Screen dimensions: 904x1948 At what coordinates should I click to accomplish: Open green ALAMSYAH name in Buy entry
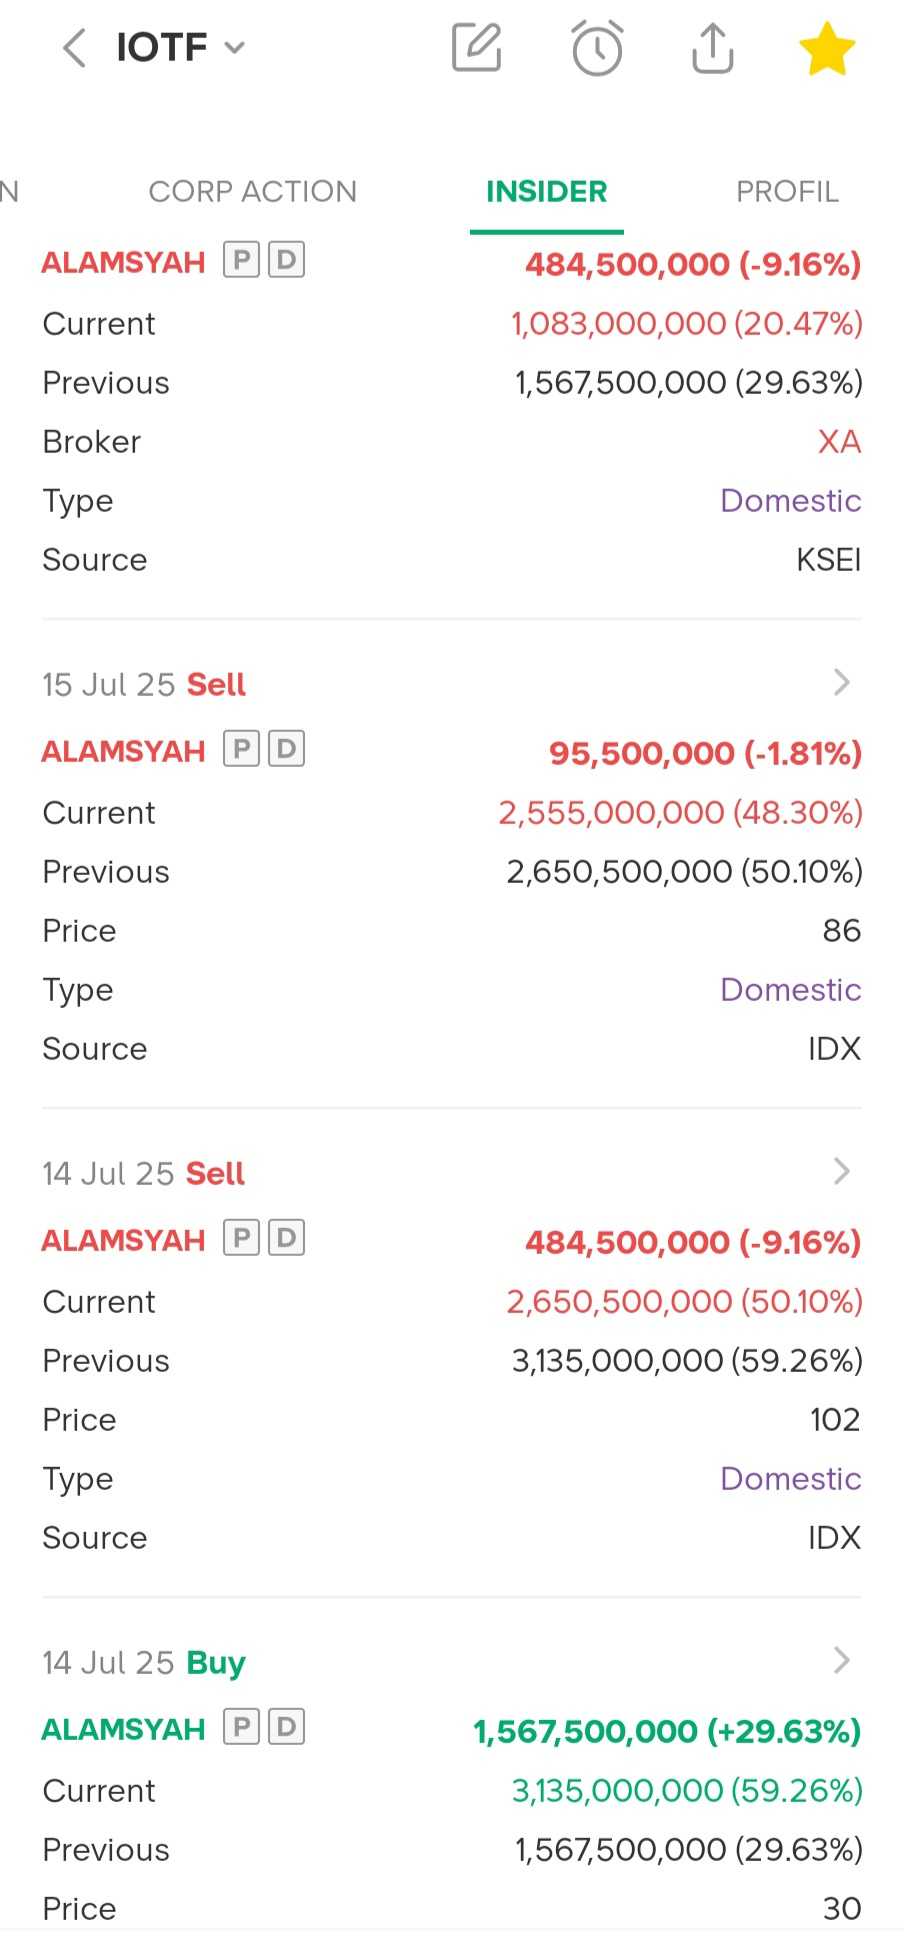pyautogui.click(x=123, y=1729)
